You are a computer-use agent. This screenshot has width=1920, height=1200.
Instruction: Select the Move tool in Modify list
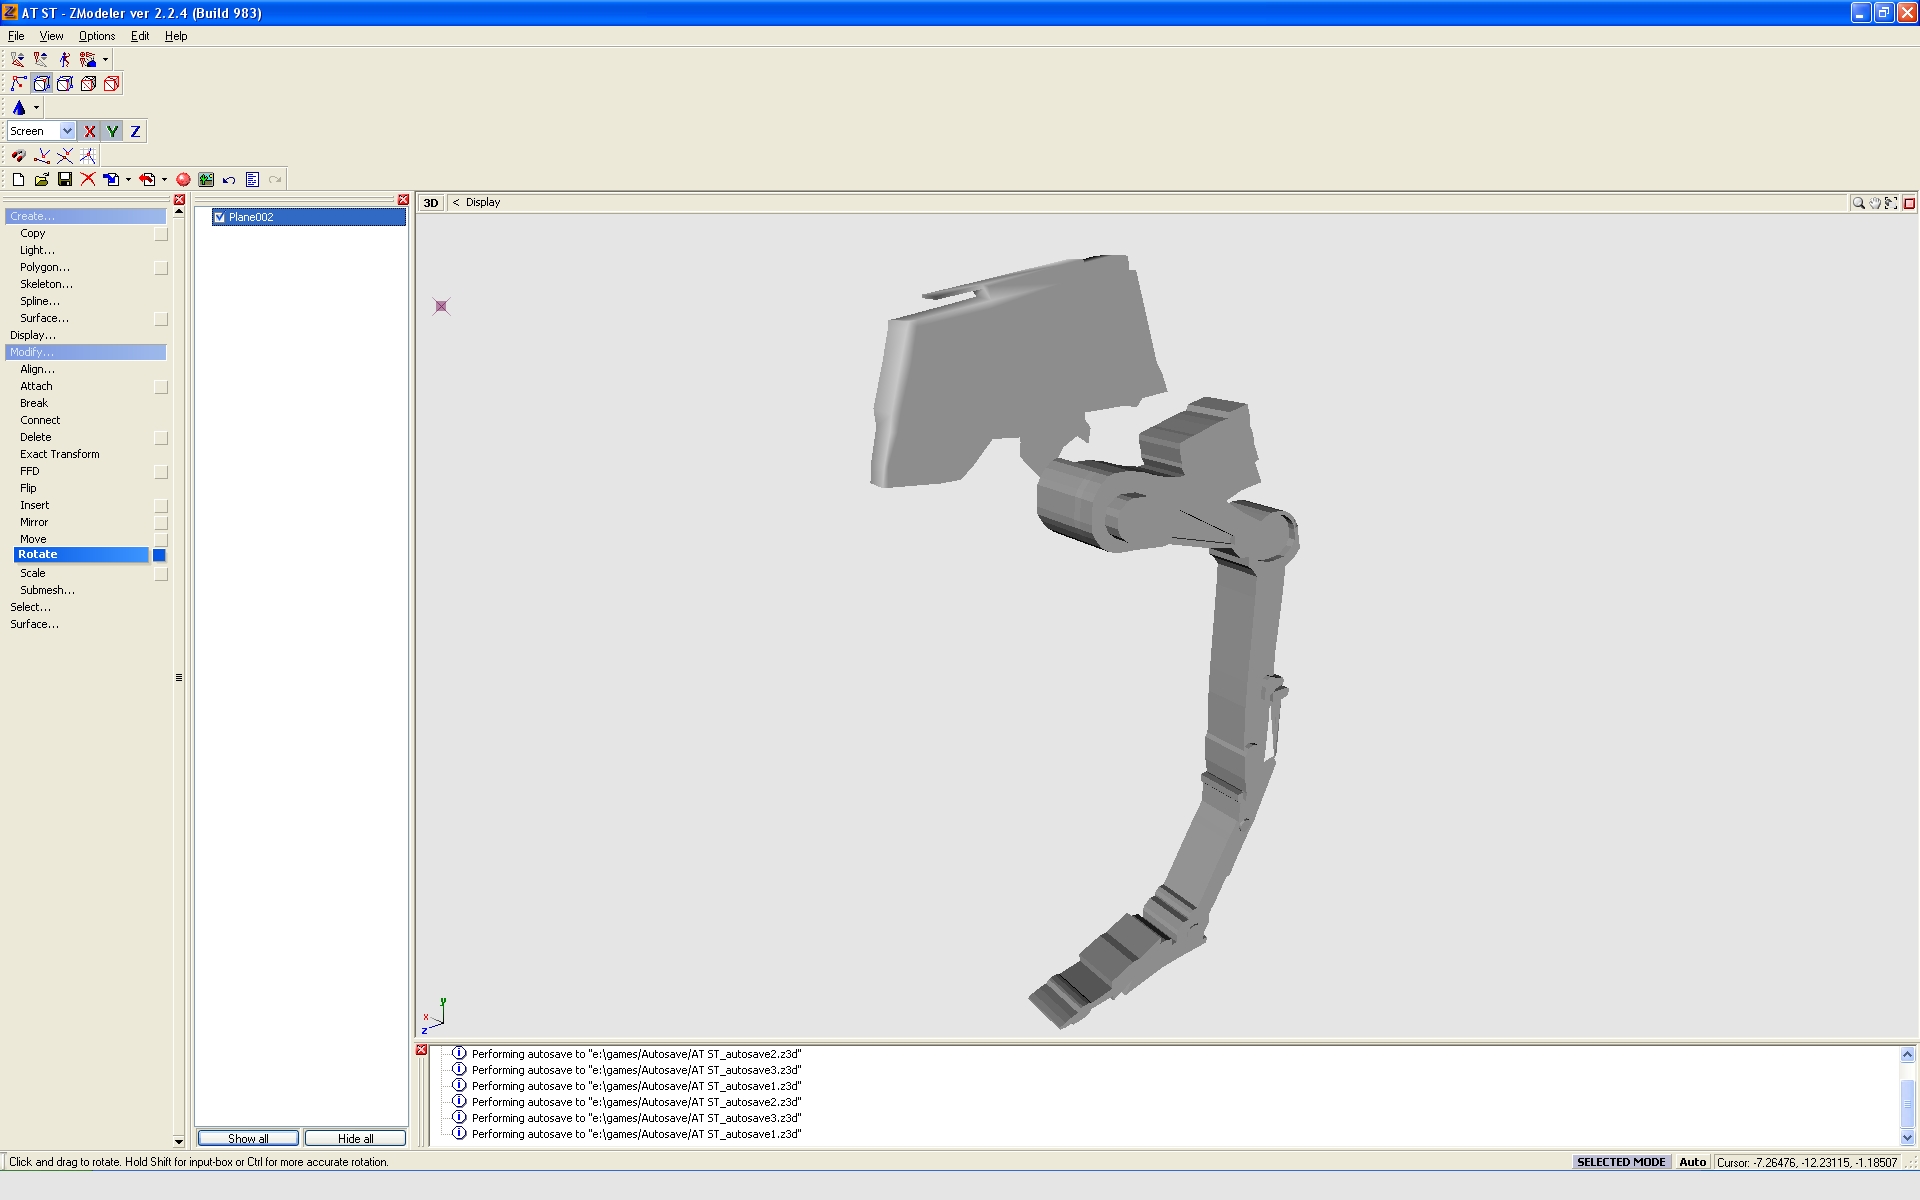tap(33, 539)
